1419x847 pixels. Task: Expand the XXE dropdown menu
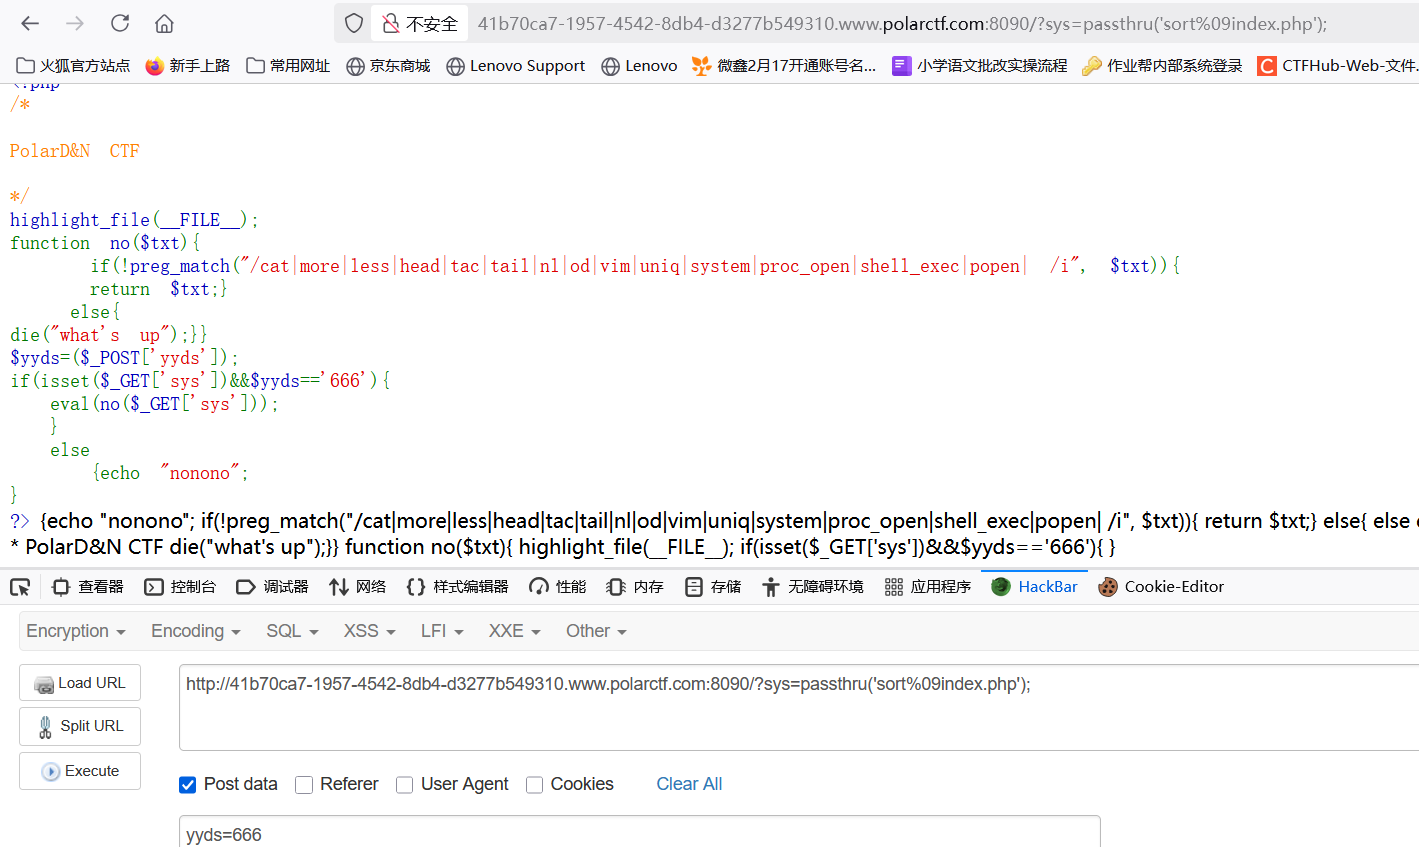click(515, 631)
